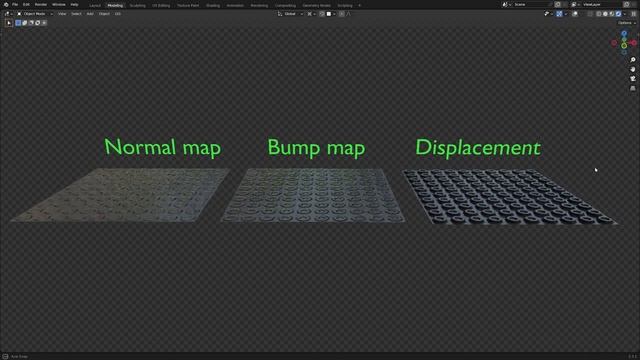
Task: Switch to the Geometry Nodes workspace tab
Action: point(316,5)
